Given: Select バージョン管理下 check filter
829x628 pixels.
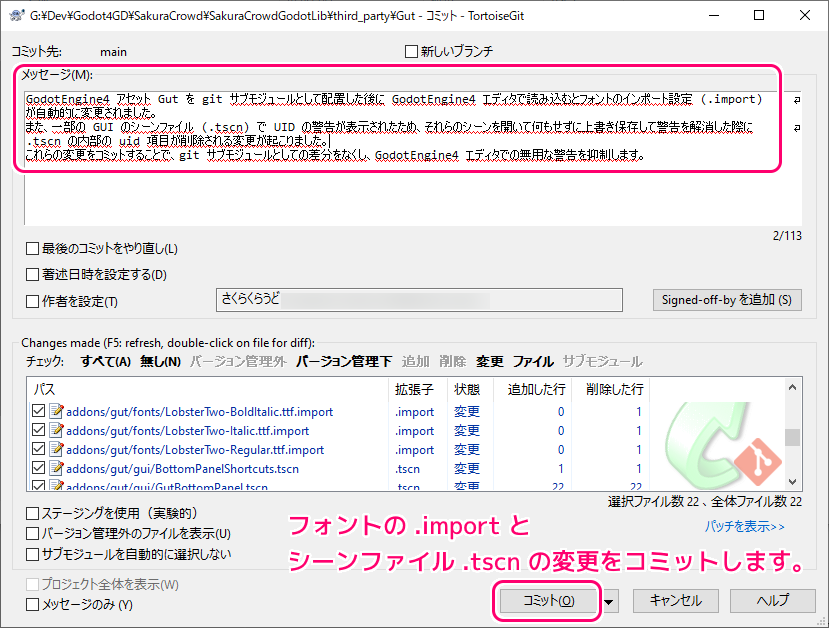Looking at the screenshot, I should point(344,362).
